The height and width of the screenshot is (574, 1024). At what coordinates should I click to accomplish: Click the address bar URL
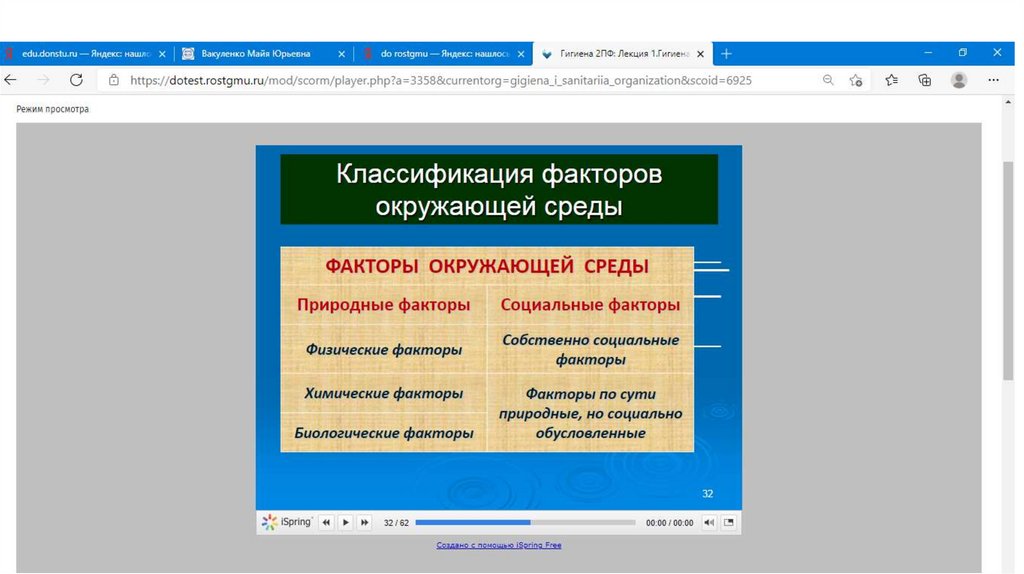(x=440, y=80)
